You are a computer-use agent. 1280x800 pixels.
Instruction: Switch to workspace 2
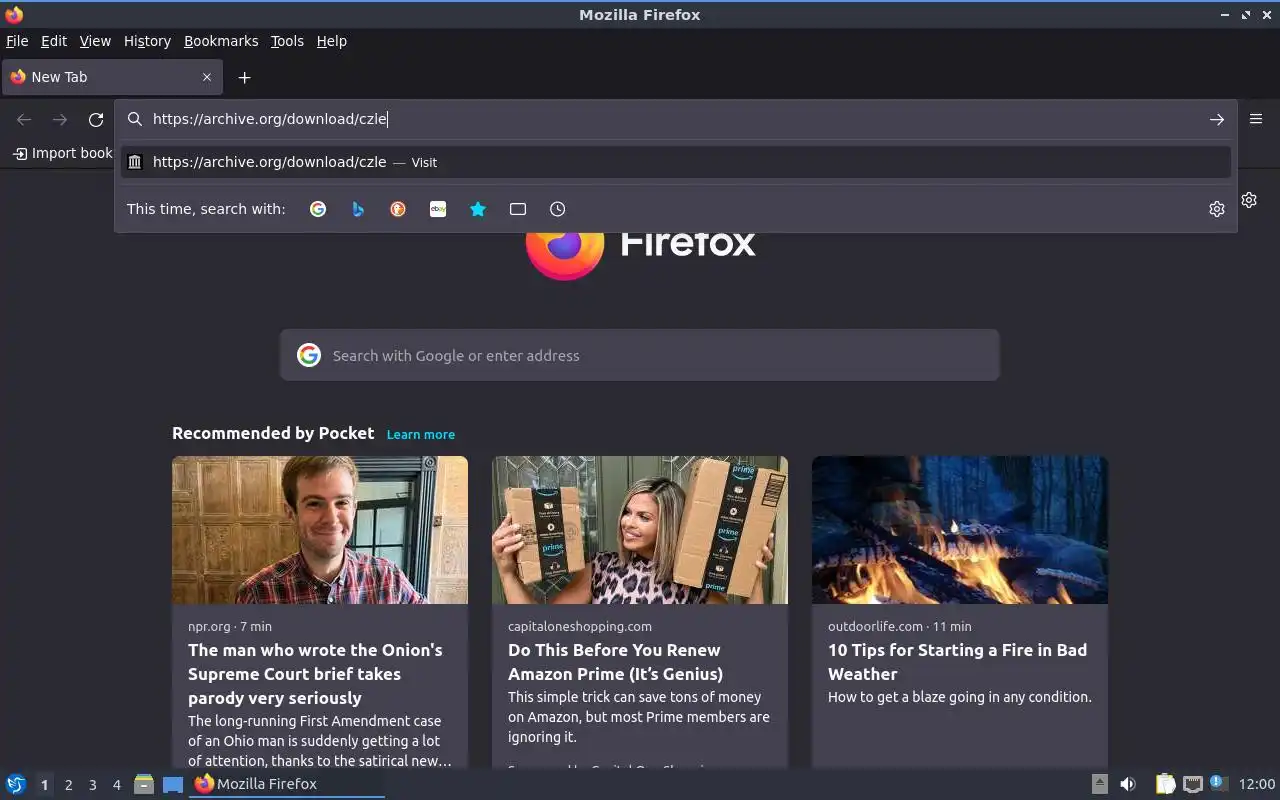(x=68, y=785)
